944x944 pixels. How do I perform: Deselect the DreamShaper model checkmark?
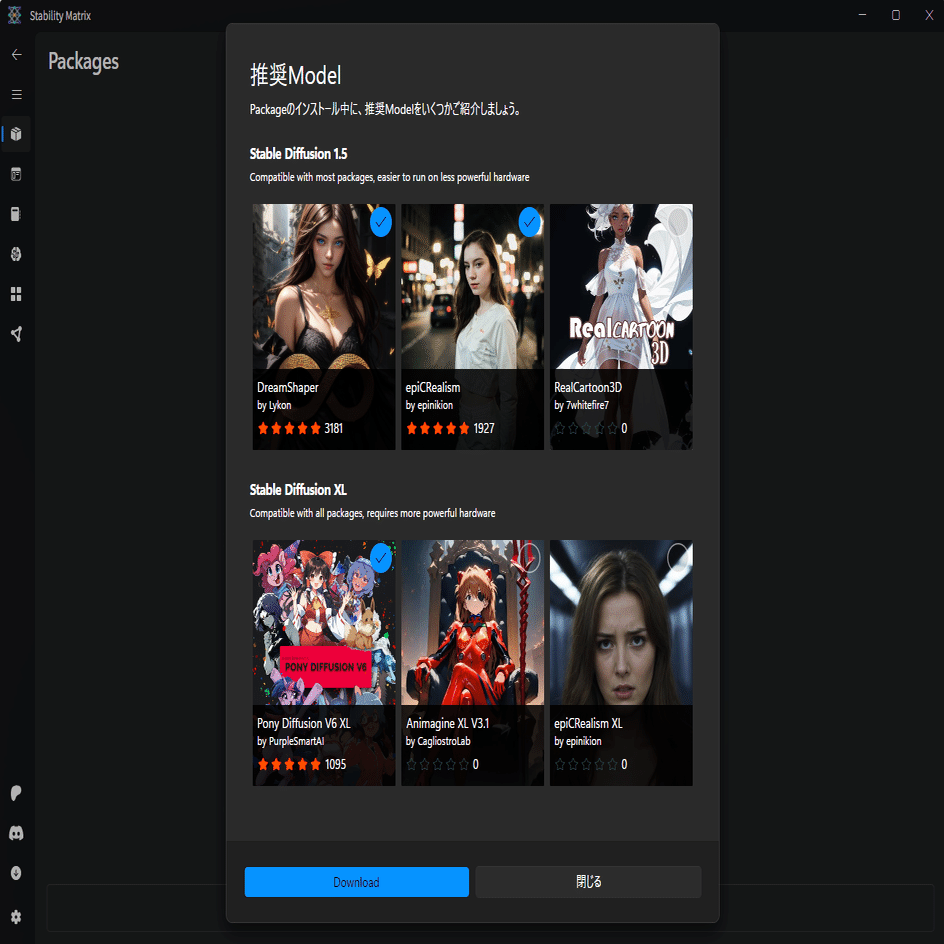click(380, 222)
